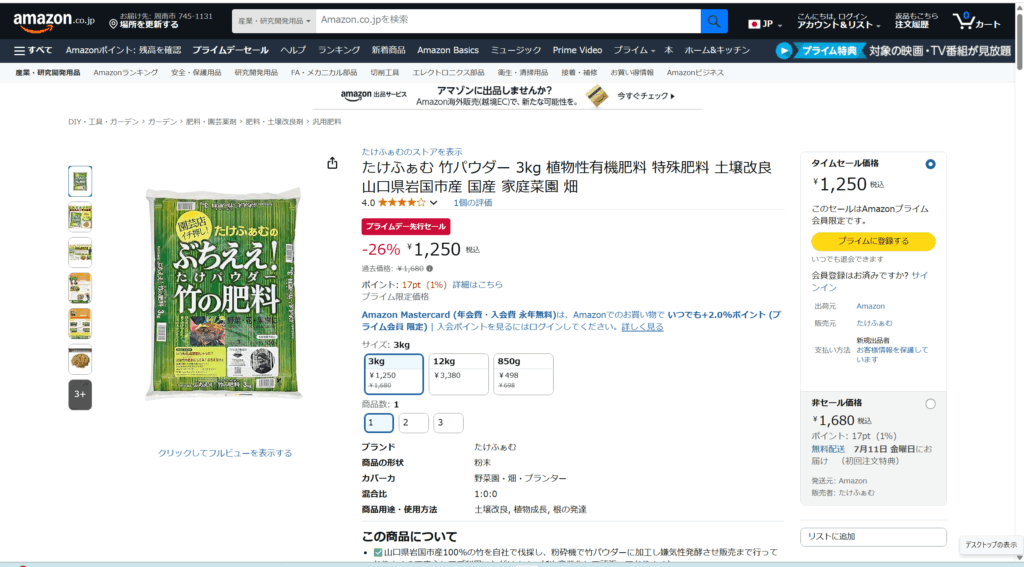
Task: Click the Amazon.co.jpを検索 search field
Action: (508, 22)
